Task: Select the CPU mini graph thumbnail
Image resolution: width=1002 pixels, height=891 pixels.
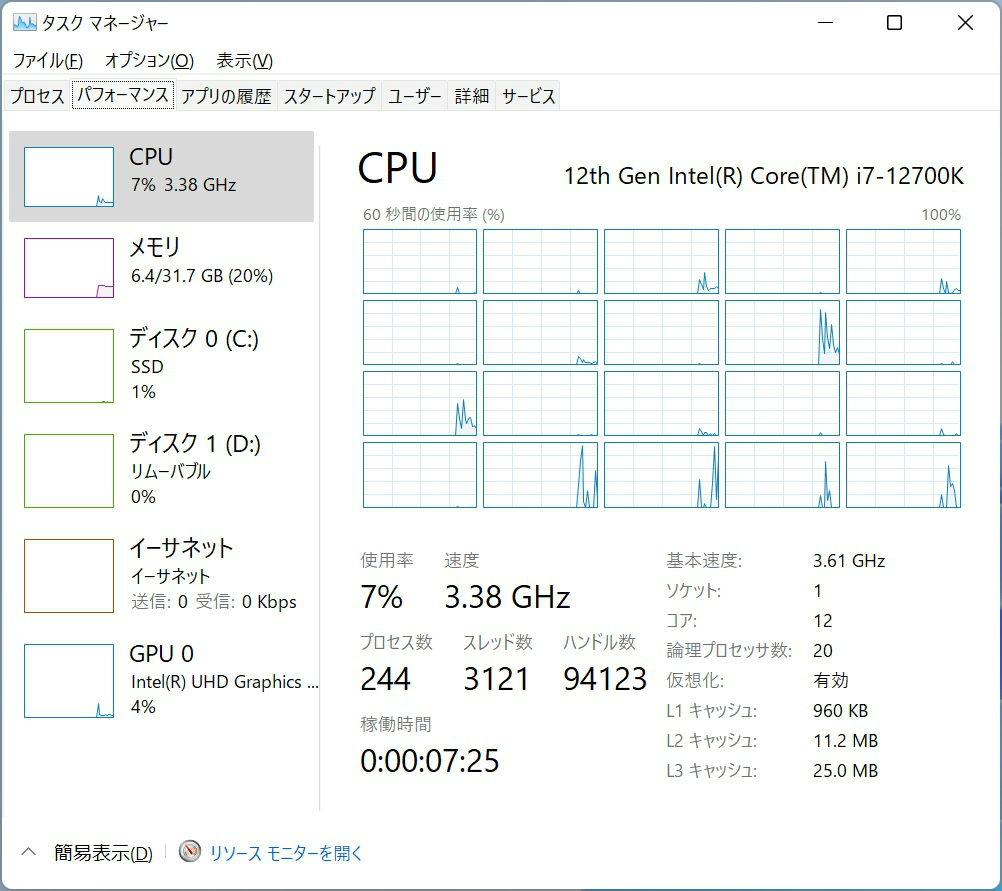Action: (69, 177)
